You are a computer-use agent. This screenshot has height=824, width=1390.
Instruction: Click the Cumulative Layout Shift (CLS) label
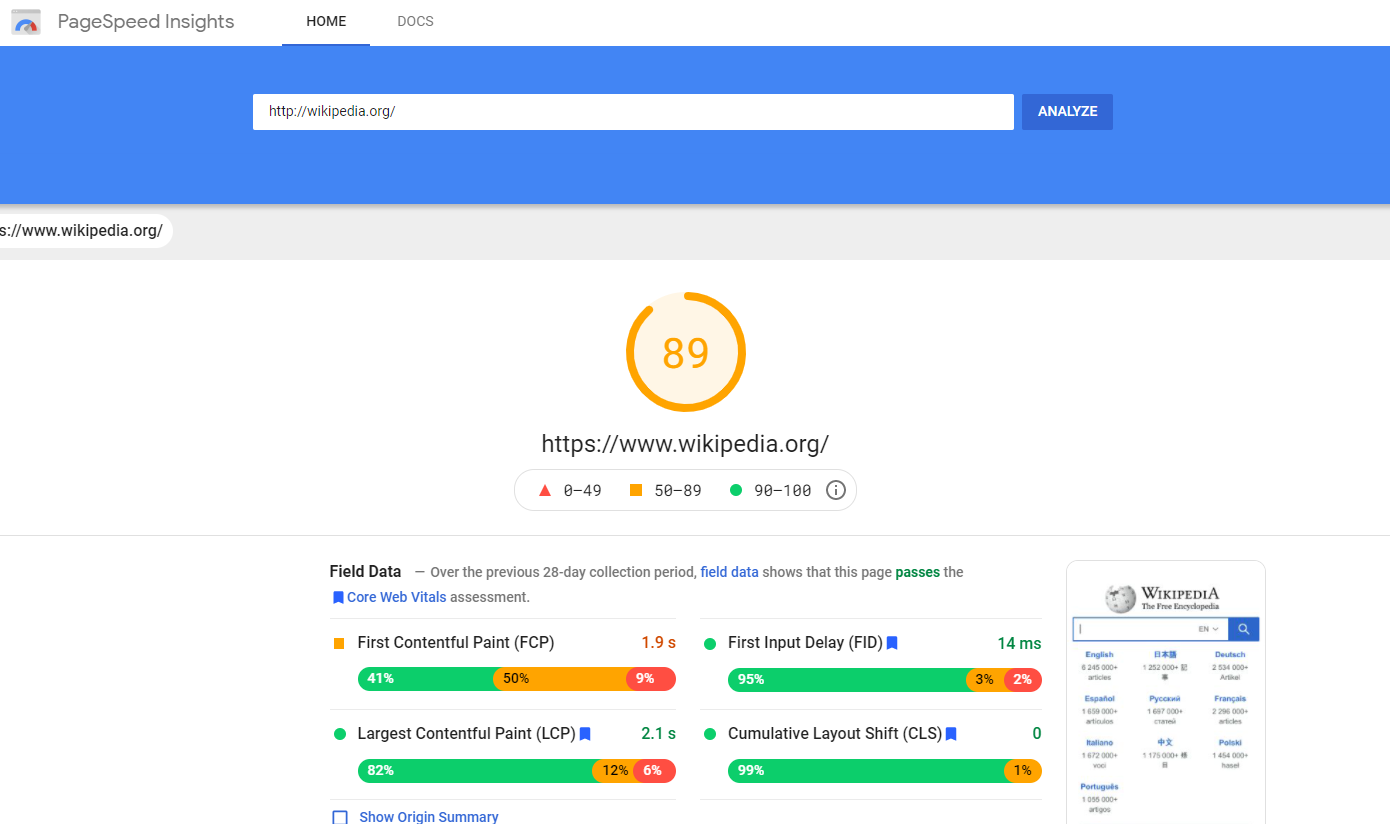coord(835,734)
